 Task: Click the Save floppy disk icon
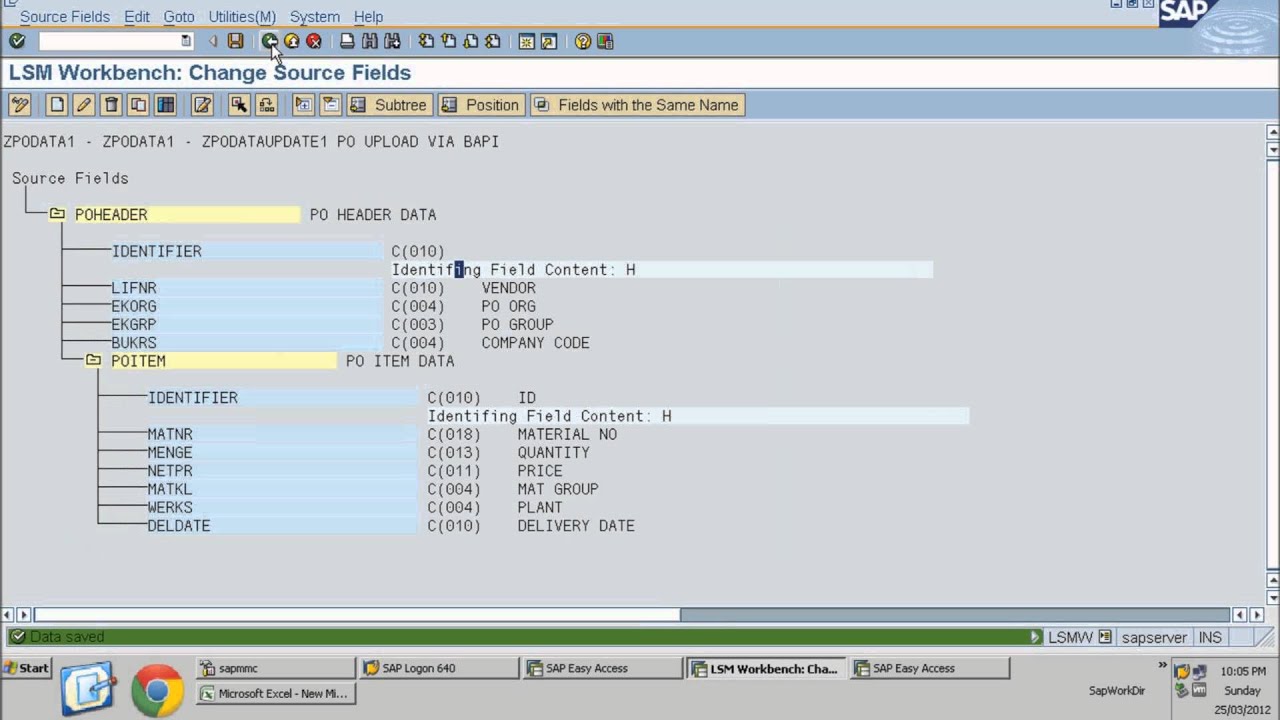point(235,41)
